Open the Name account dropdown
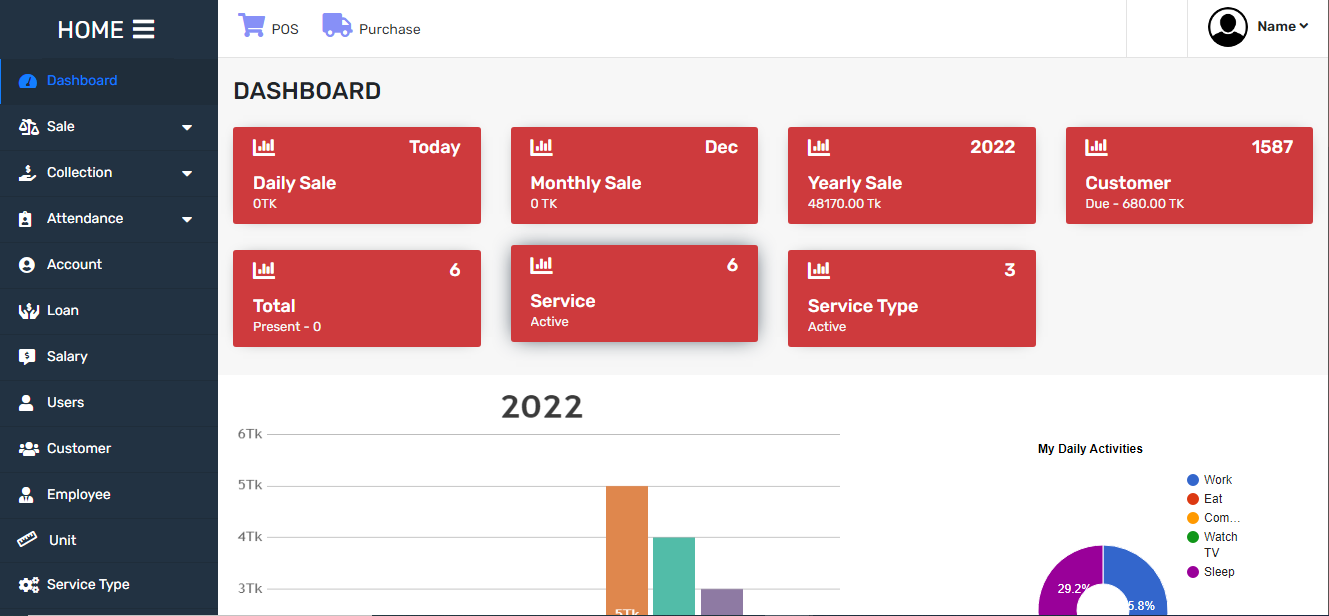1329x616 pixels. coord(1283,27)
